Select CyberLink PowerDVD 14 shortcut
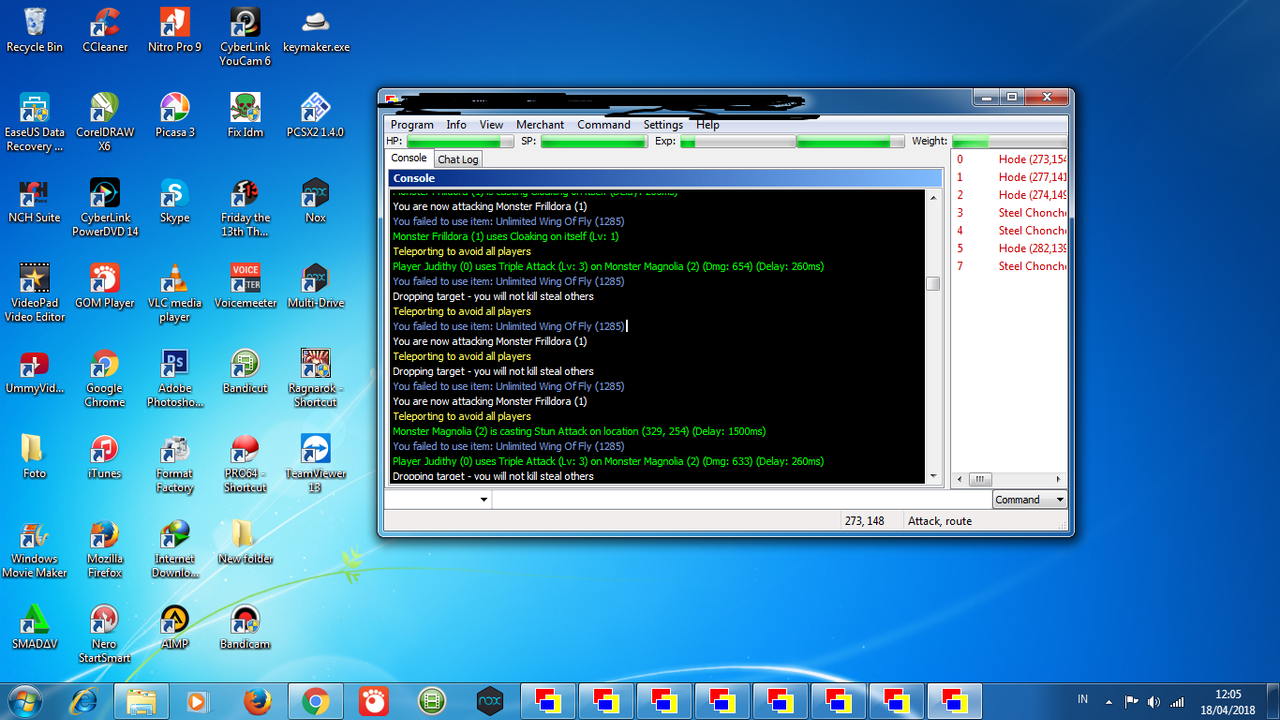The image size is (1280, 720). [104, 207]
